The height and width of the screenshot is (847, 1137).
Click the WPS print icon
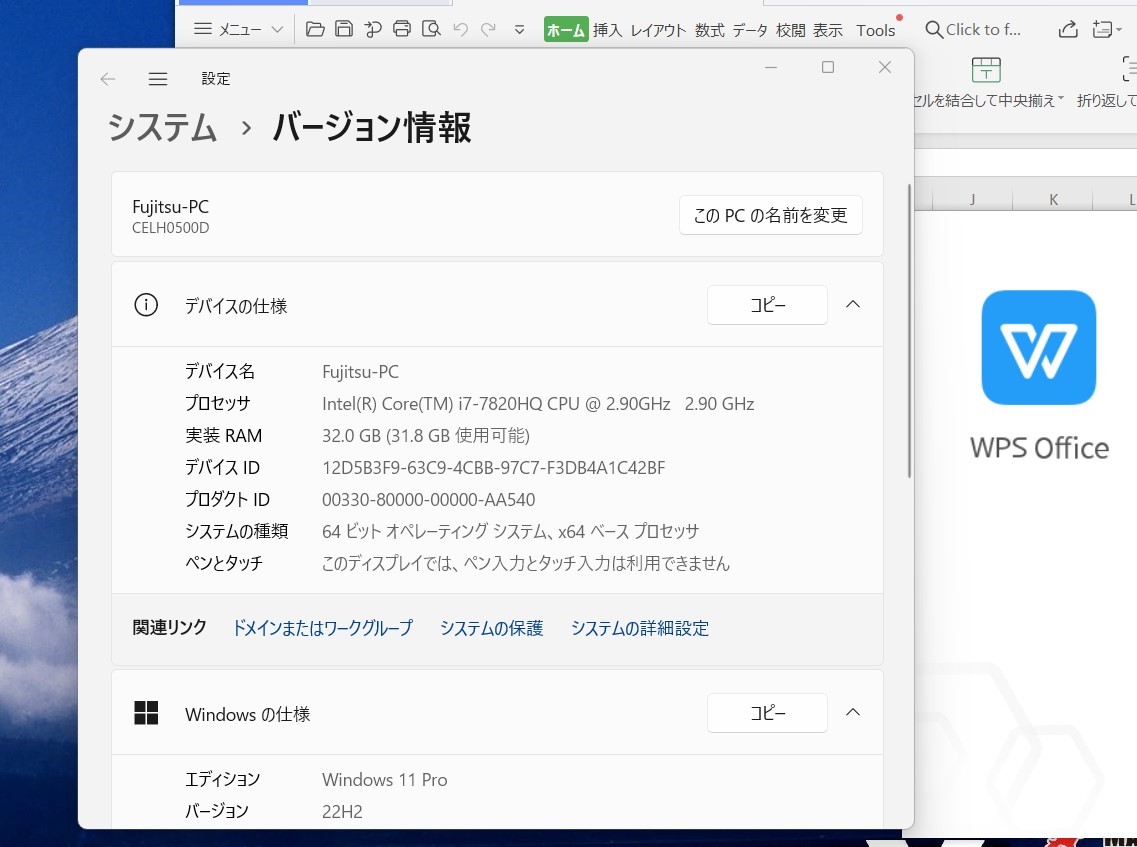point(402,29)
